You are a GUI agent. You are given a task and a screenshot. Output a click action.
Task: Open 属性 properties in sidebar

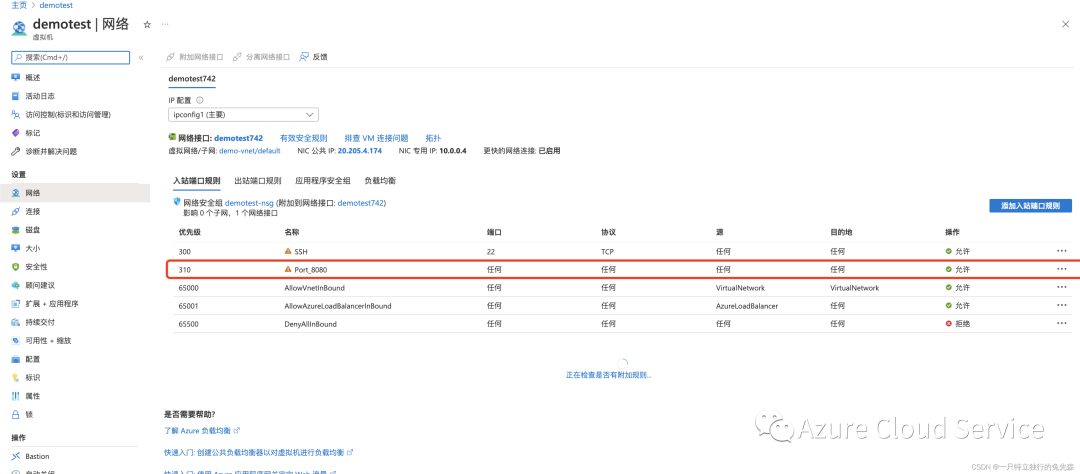coord(32,396)
